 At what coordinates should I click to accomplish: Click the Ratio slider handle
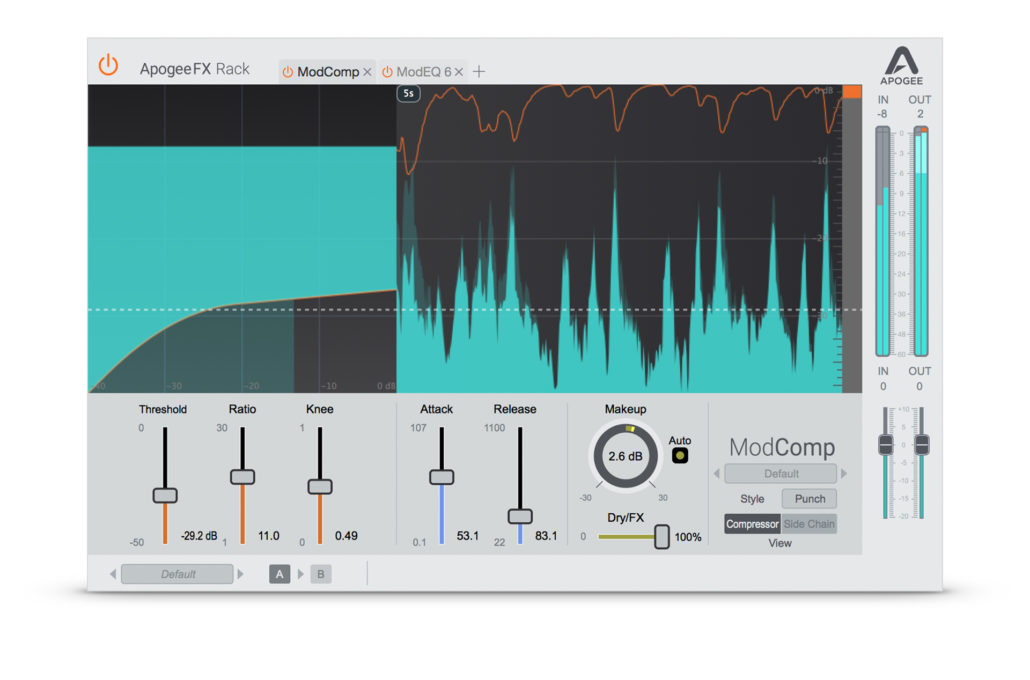pos(242,477)
